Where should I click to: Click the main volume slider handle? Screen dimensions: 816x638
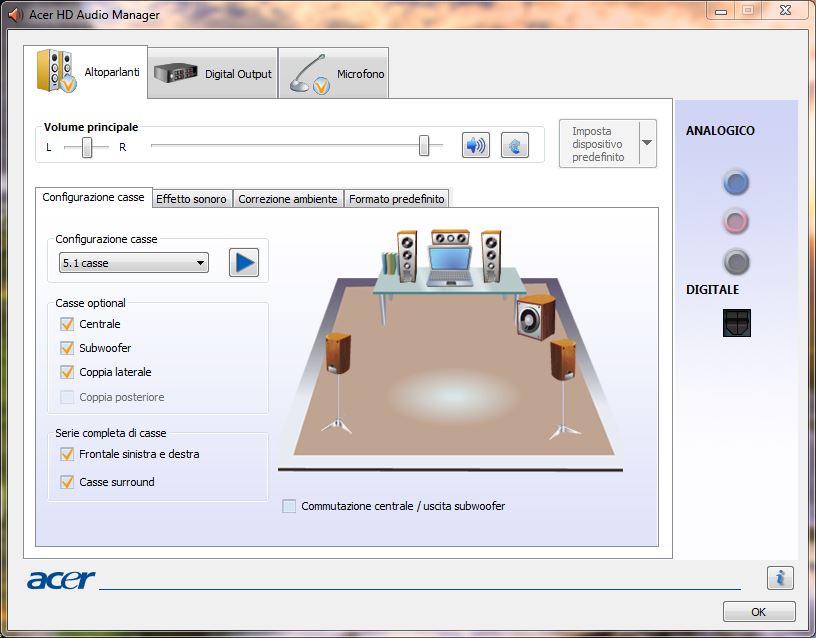[424, 145]
